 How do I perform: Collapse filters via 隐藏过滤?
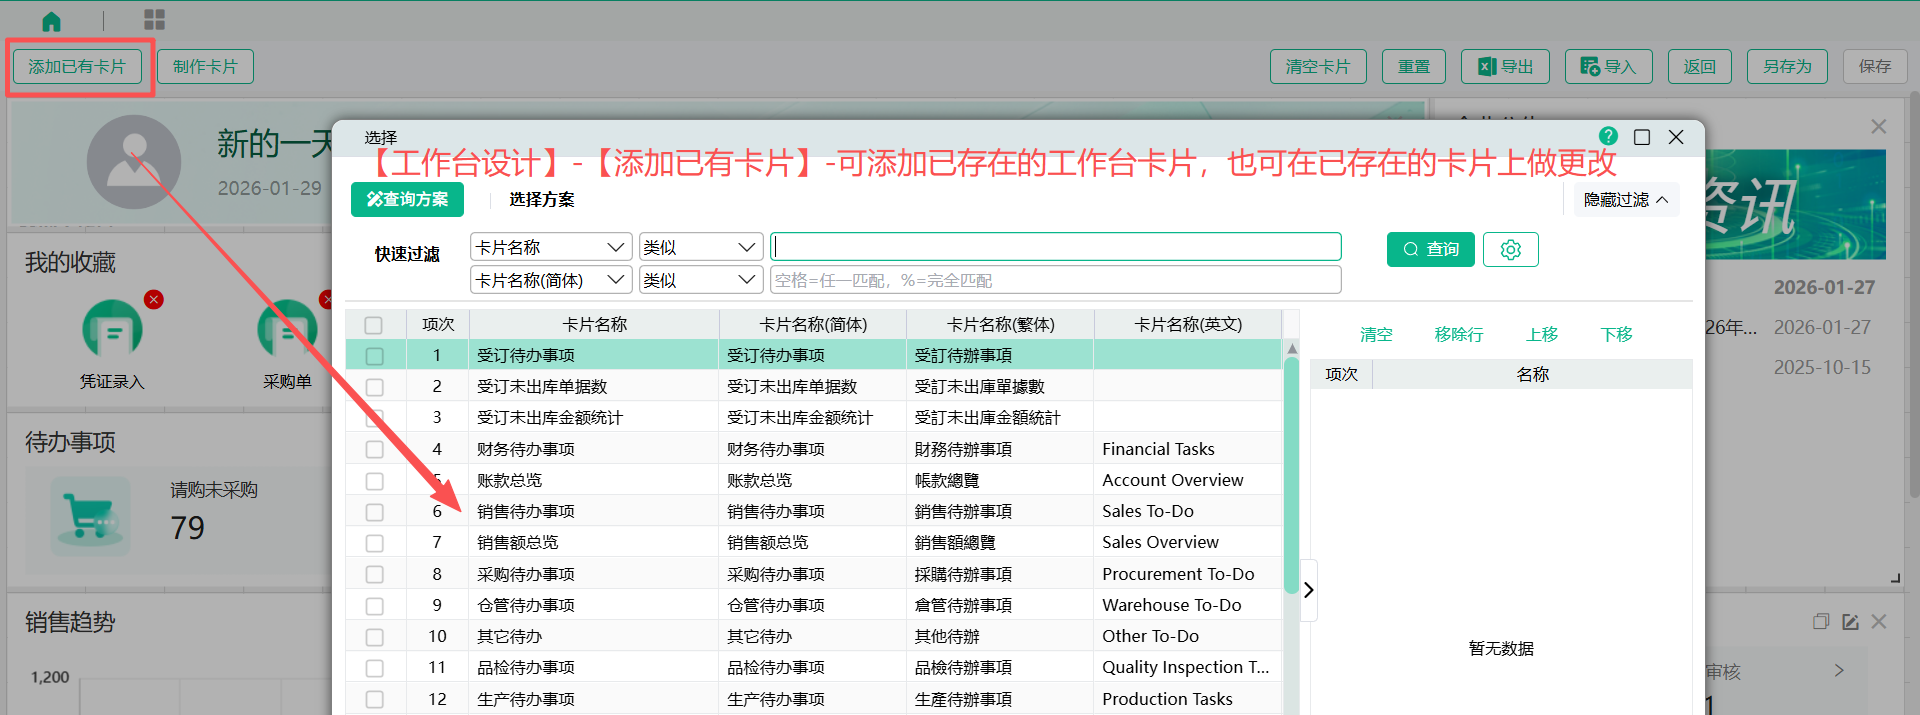[1625, 200]
